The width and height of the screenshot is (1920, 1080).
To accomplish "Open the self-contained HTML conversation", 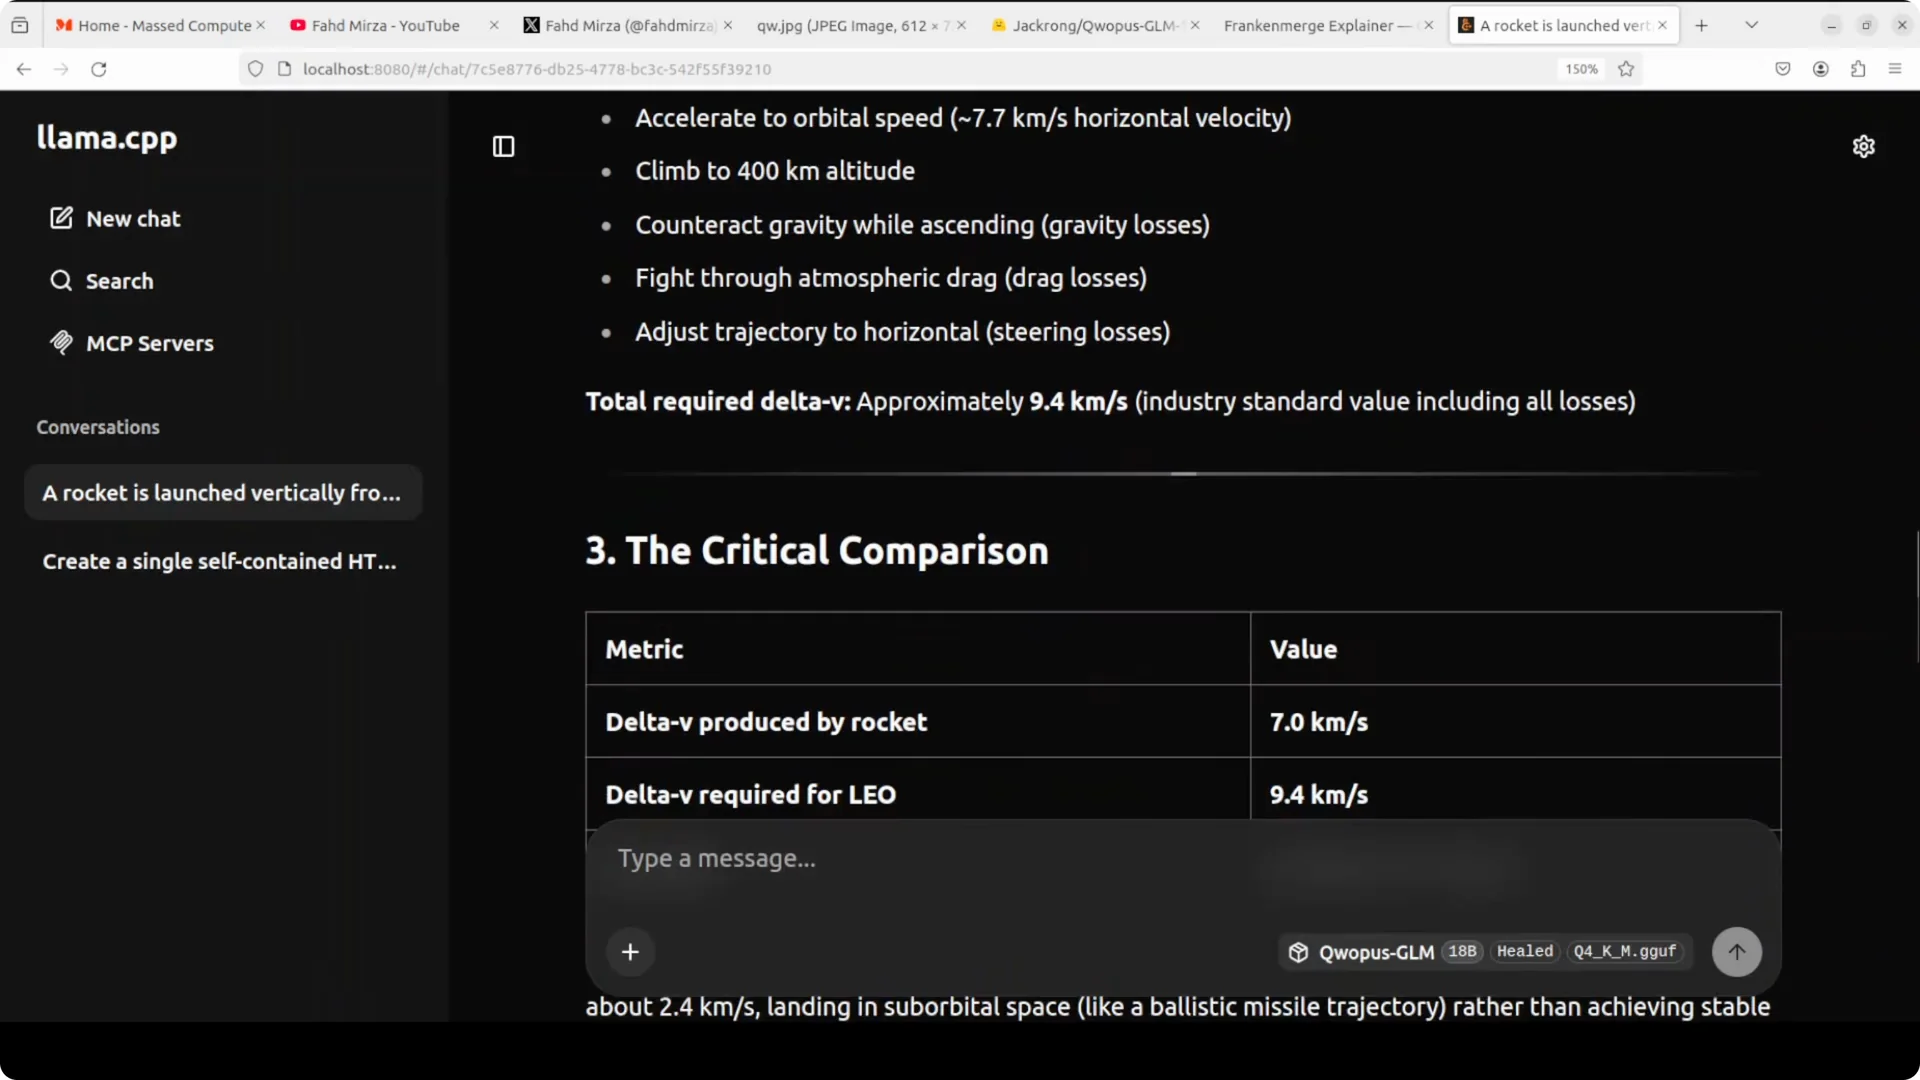I will 223,560.
